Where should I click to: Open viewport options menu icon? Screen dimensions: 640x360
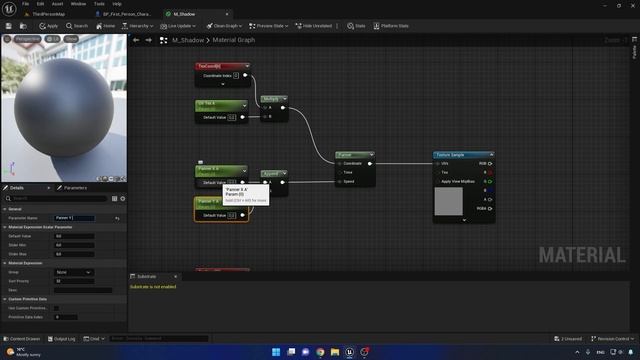tap(7, 39)
